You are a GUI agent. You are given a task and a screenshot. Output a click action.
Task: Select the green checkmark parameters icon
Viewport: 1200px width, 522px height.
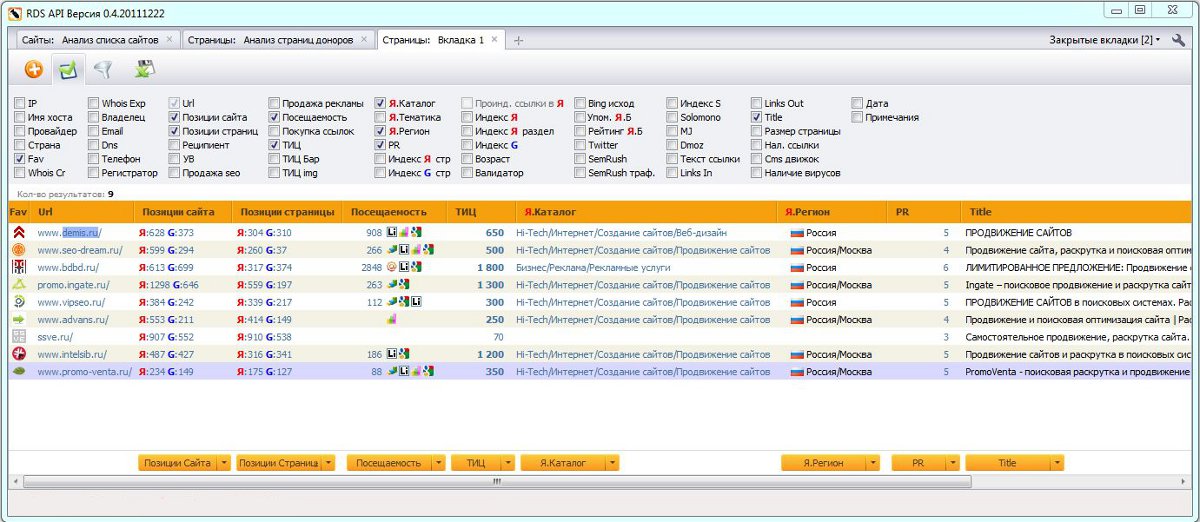(68, 70)
